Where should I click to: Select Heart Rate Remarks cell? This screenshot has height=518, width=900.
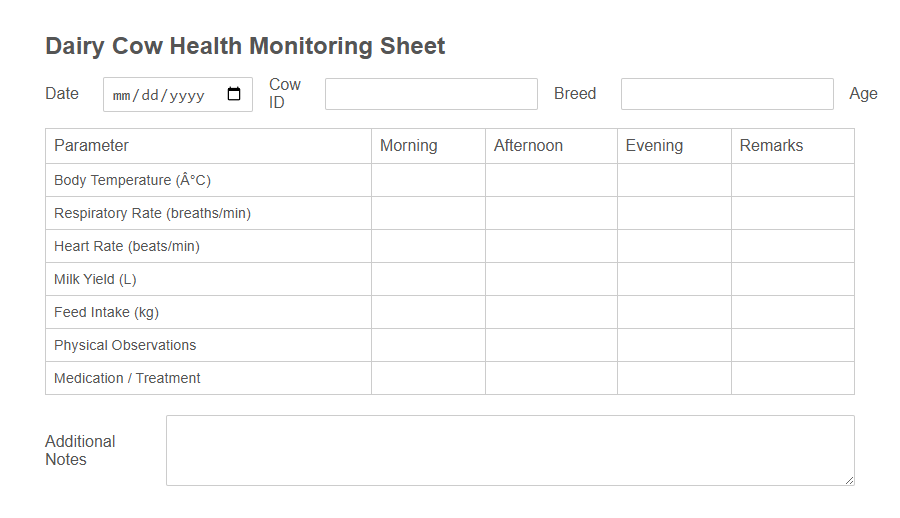pyautogui.click(x=792, y=246)
